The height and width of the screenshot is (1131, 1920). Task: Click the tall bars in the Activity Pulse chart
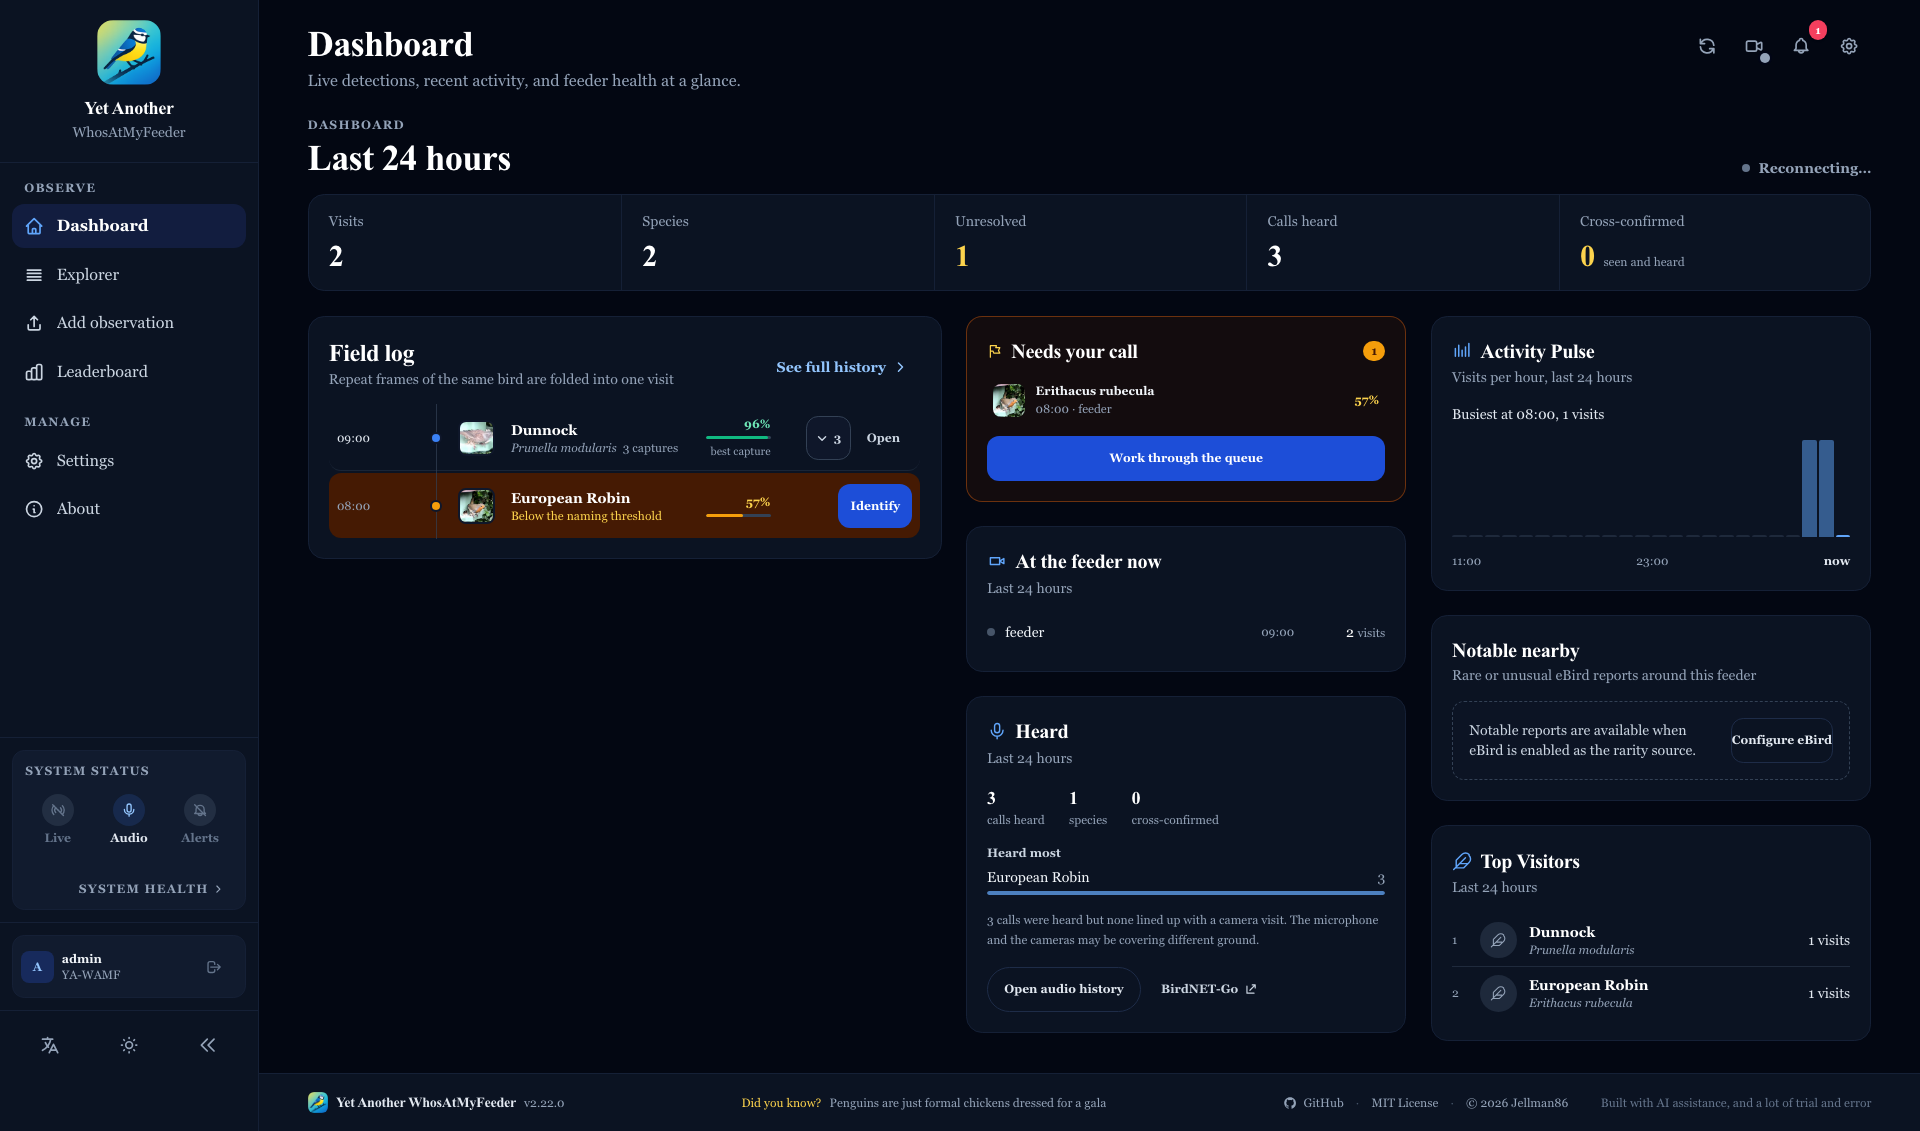[x=1818, y=488]
